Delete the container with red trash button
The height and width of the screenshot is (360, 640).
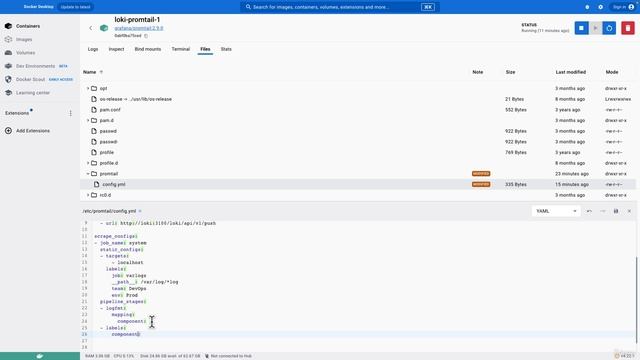tap(628, 28)
